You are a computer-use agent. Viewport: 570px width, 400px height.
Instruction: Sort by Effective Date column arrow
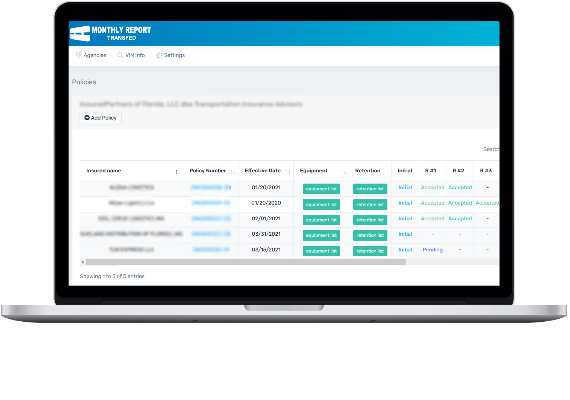(288, 172)
